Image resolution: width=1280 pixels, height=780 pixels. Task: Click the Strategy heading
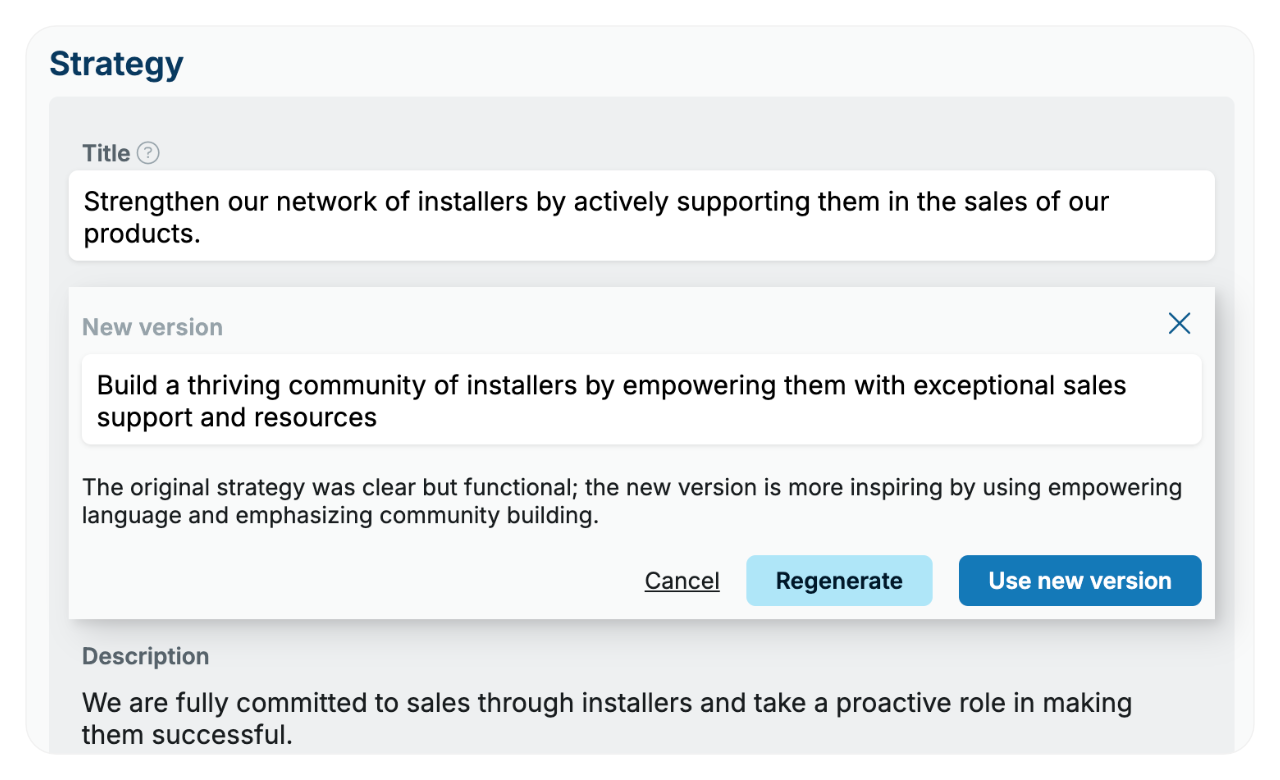pos(116,64)
